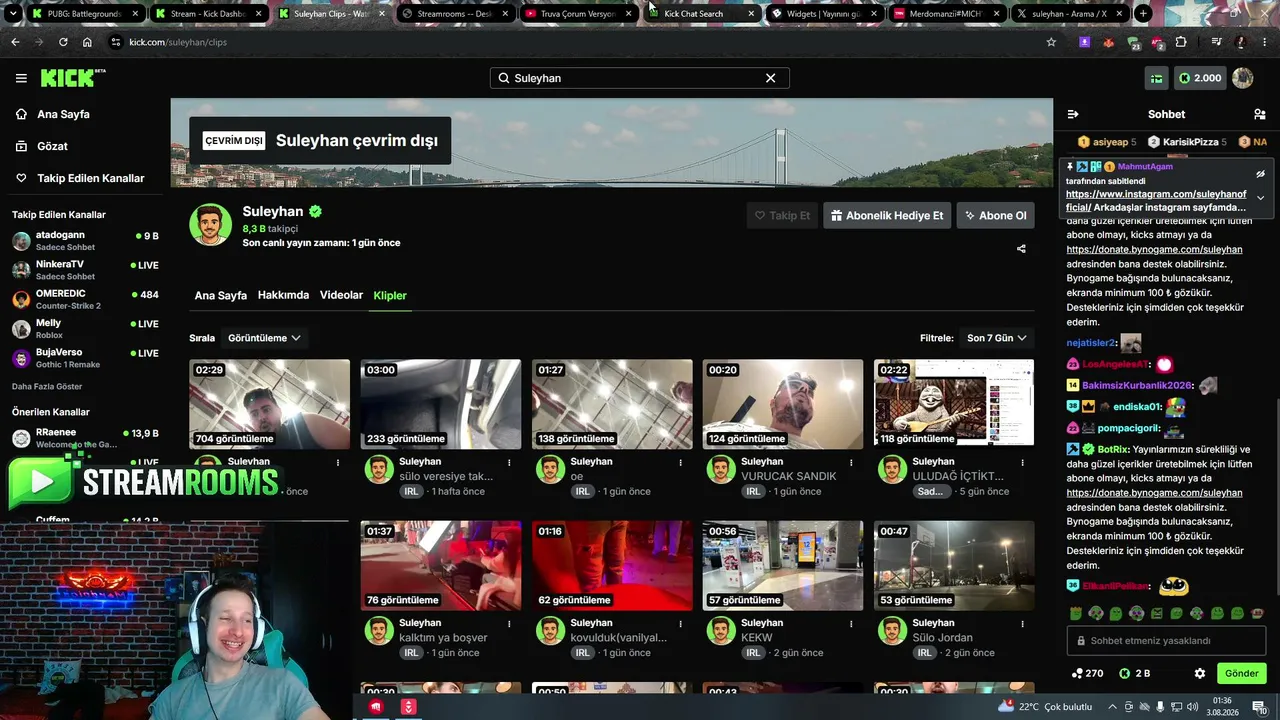Go to the browser home page
Viewport: 1280px width, 720px height.
pyautogui.click(x=87, y=42)
